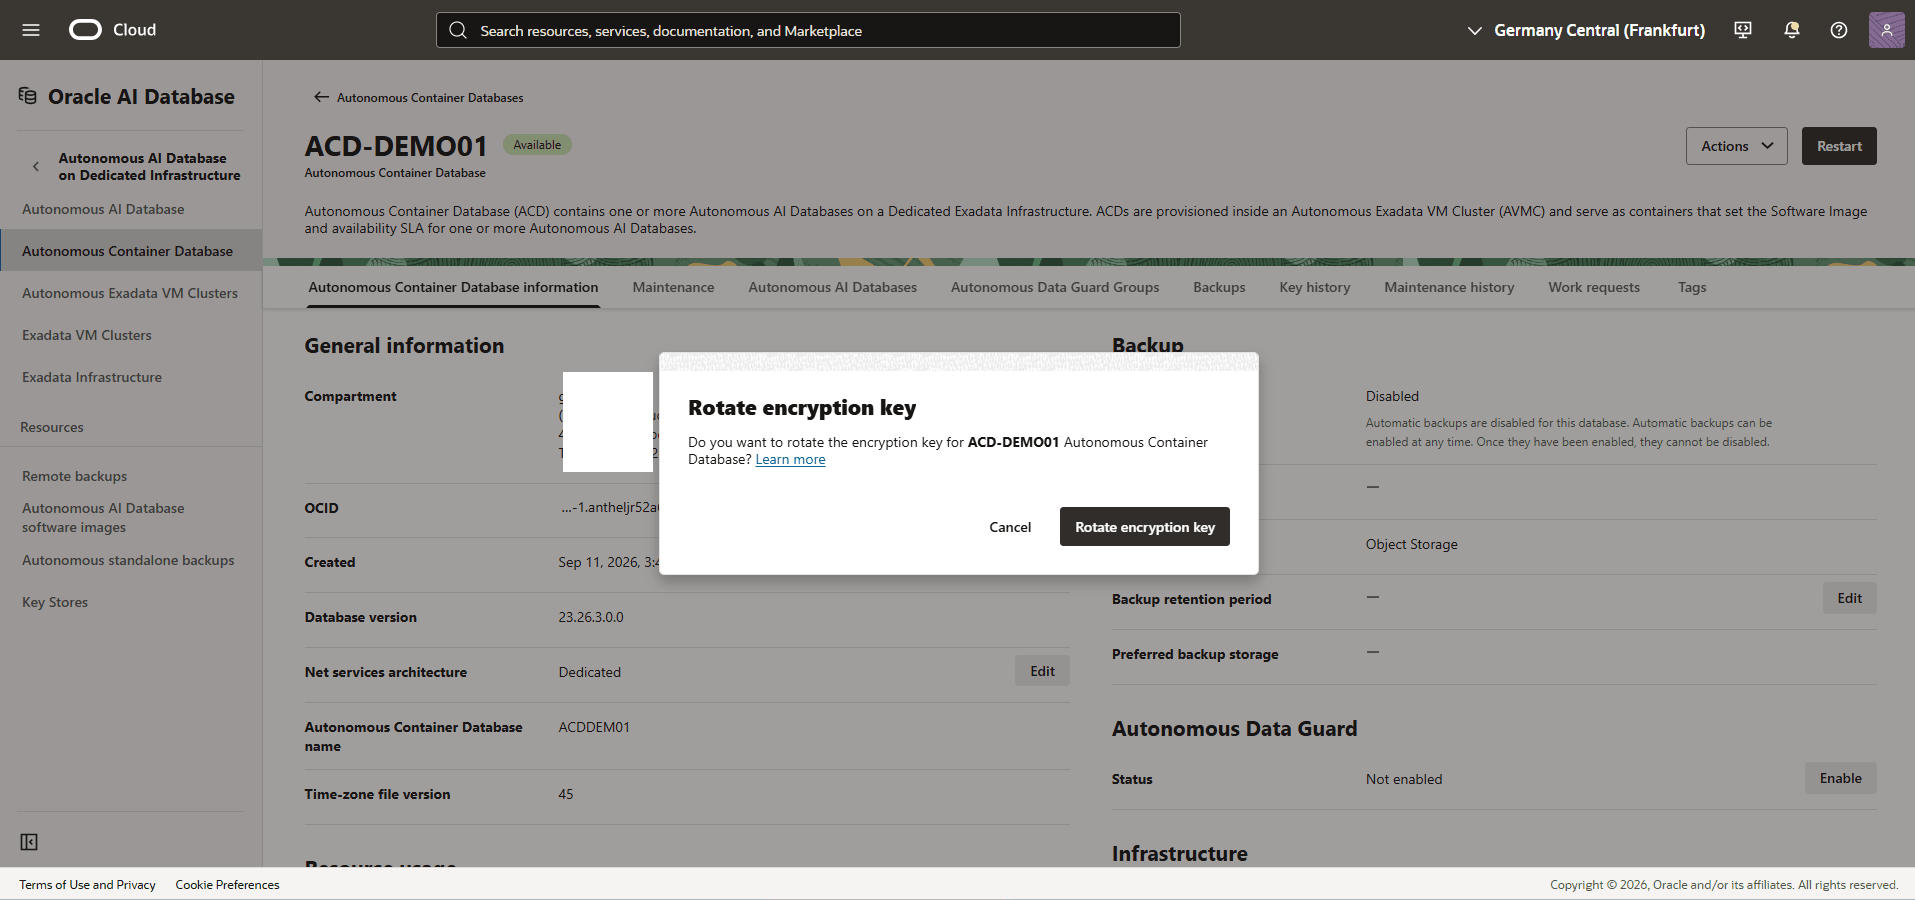Open the Learn more link
Image resolution: width=1915 pixels, height=900 pixels.
click(790, 460)
